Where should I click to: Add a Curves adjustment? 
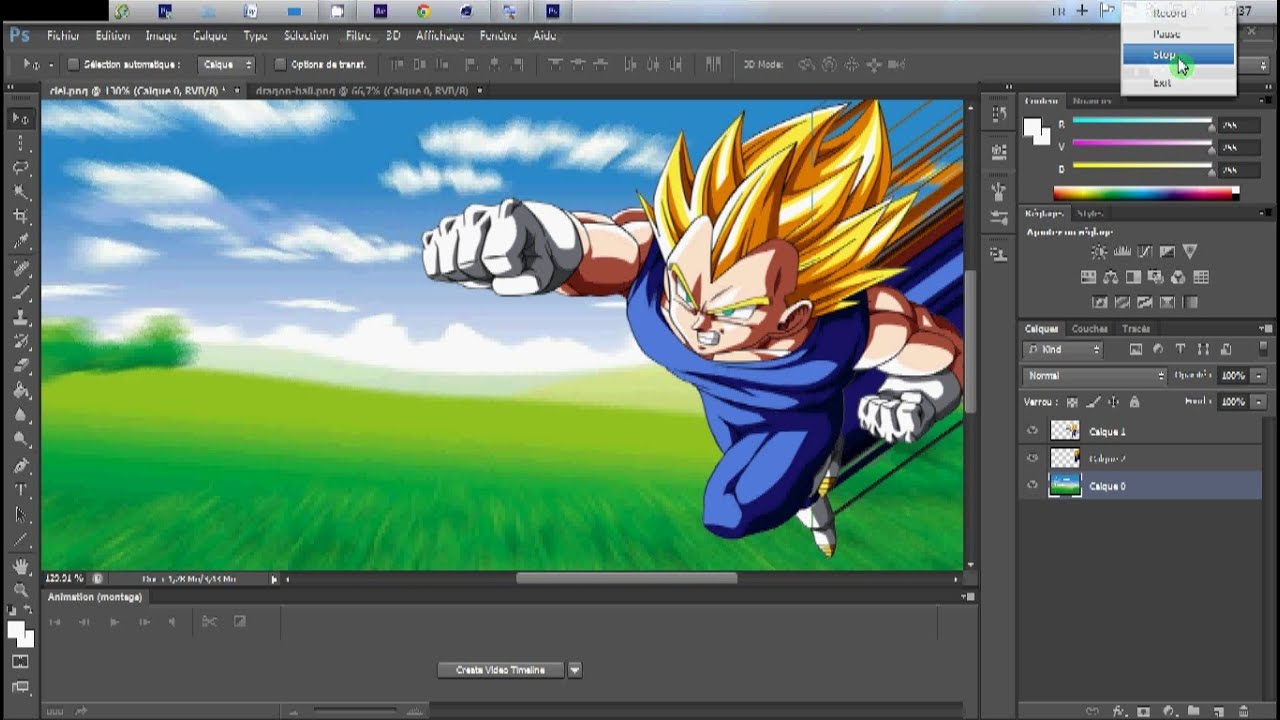[x=1144, y=252]
